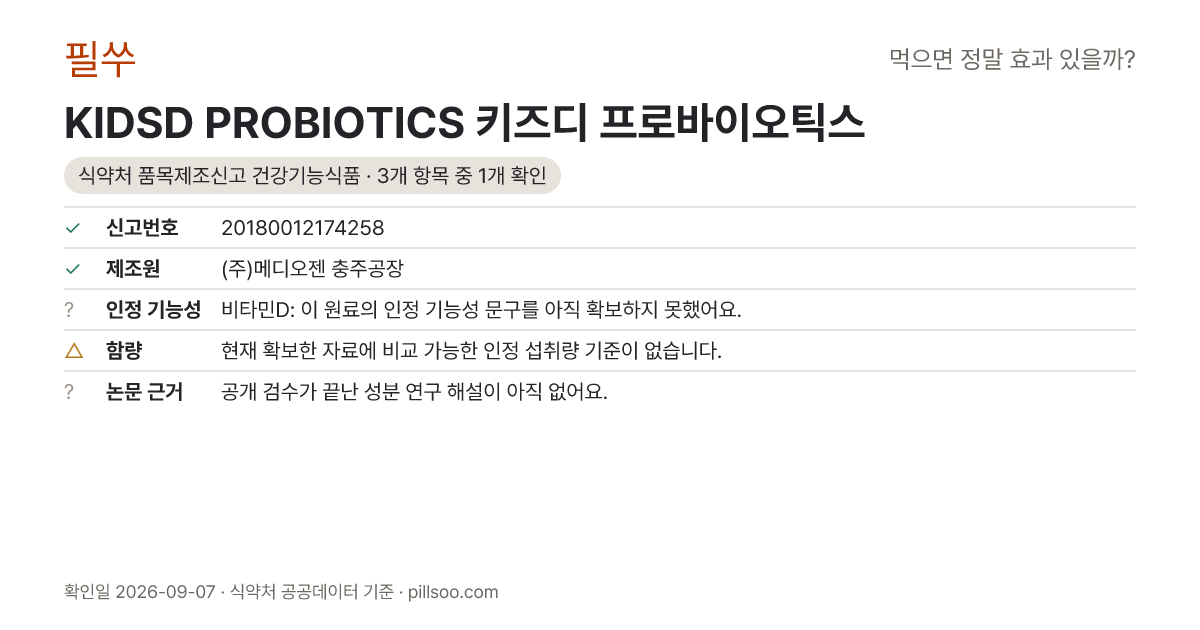This screenshot has width=1200, height=630.
Task: Click green checkmark icon beside 제조원
Action: [72, 269]
